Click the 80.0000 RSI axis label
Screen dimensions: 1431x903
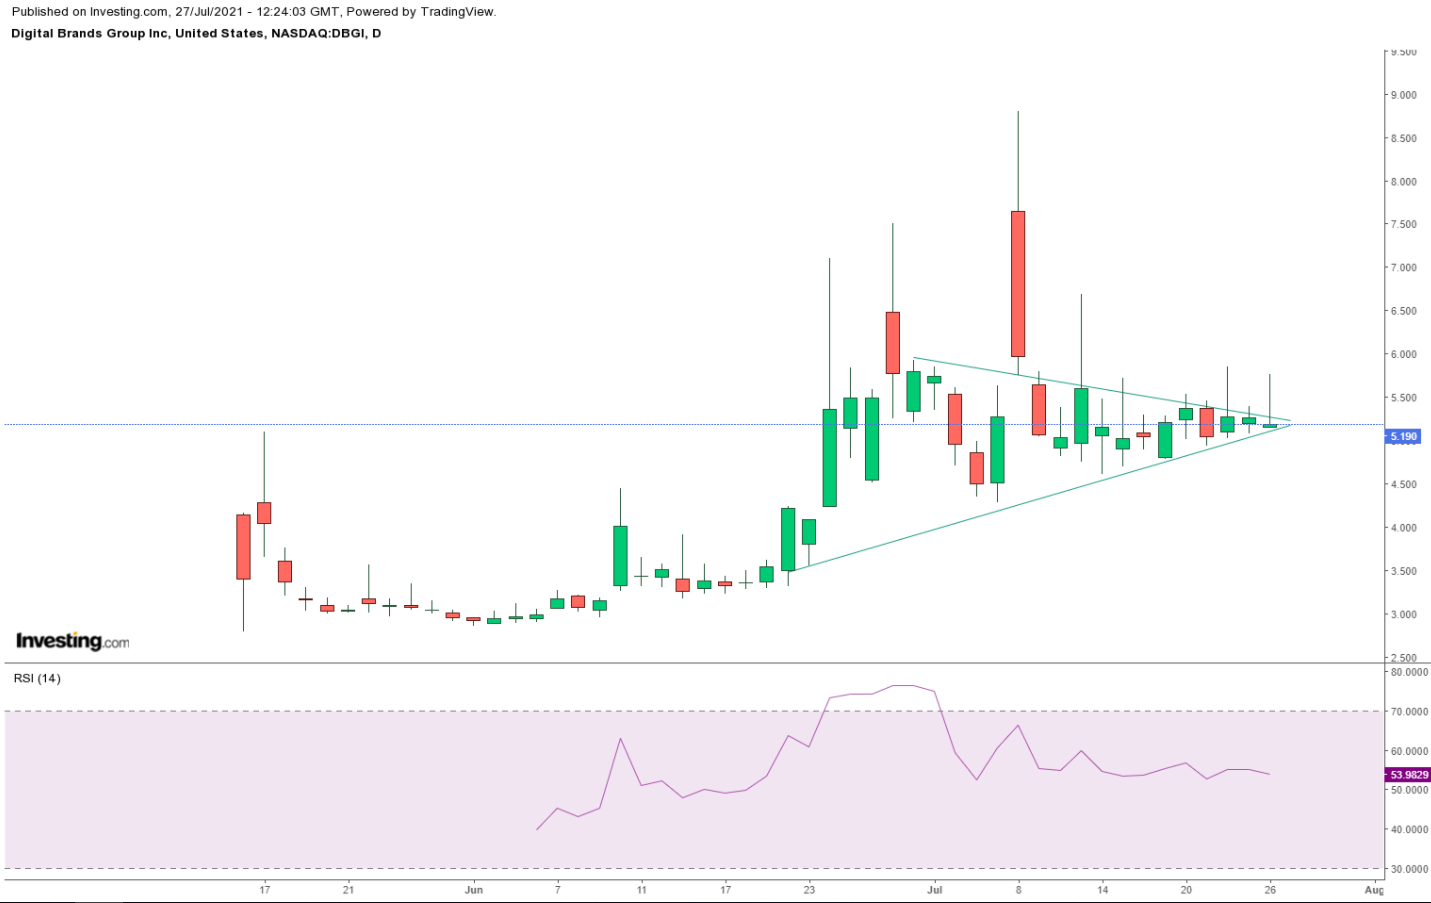click(x=1409, y=673)
